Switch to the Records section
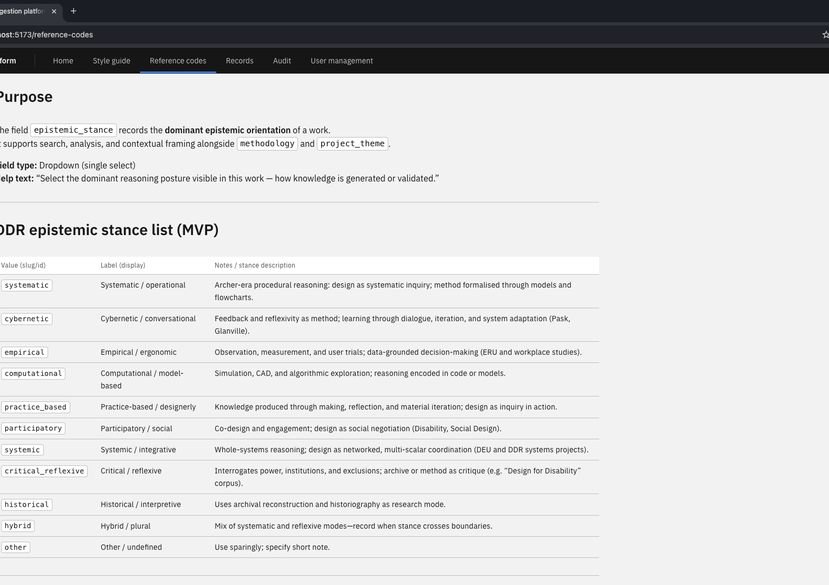 [x=239, y=60]
